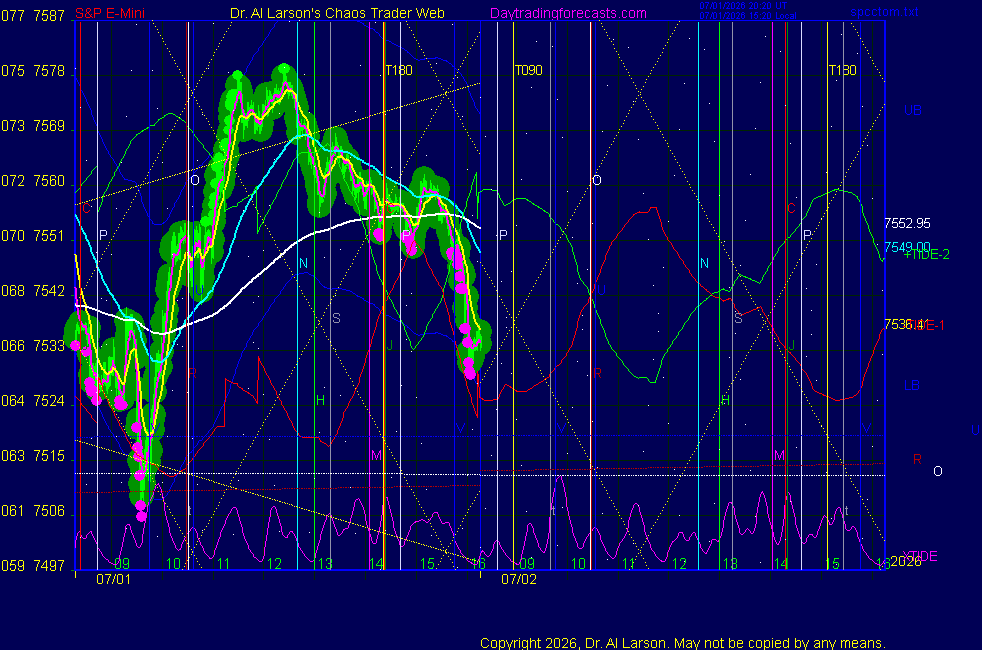Viewport: 982px width, 650px height.
Task: Click the cyan 7549.00 price value
Action: pos(907,247)
